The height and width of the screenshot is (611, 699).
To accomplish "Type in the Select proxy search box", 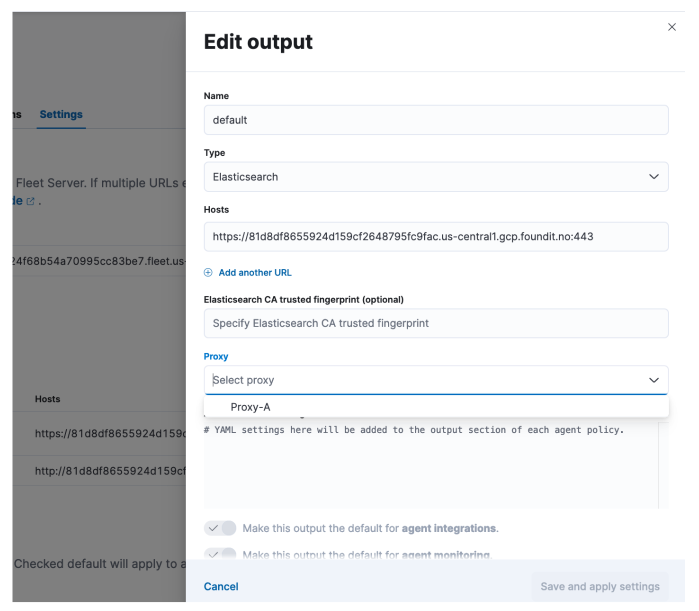I will [x=420, y=380].
